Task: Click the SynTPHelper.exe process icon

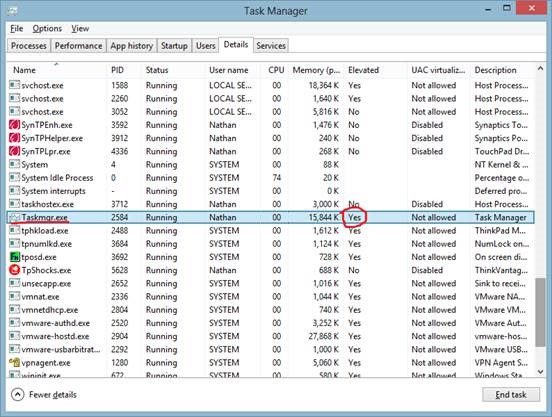Action: click(14, 138)
